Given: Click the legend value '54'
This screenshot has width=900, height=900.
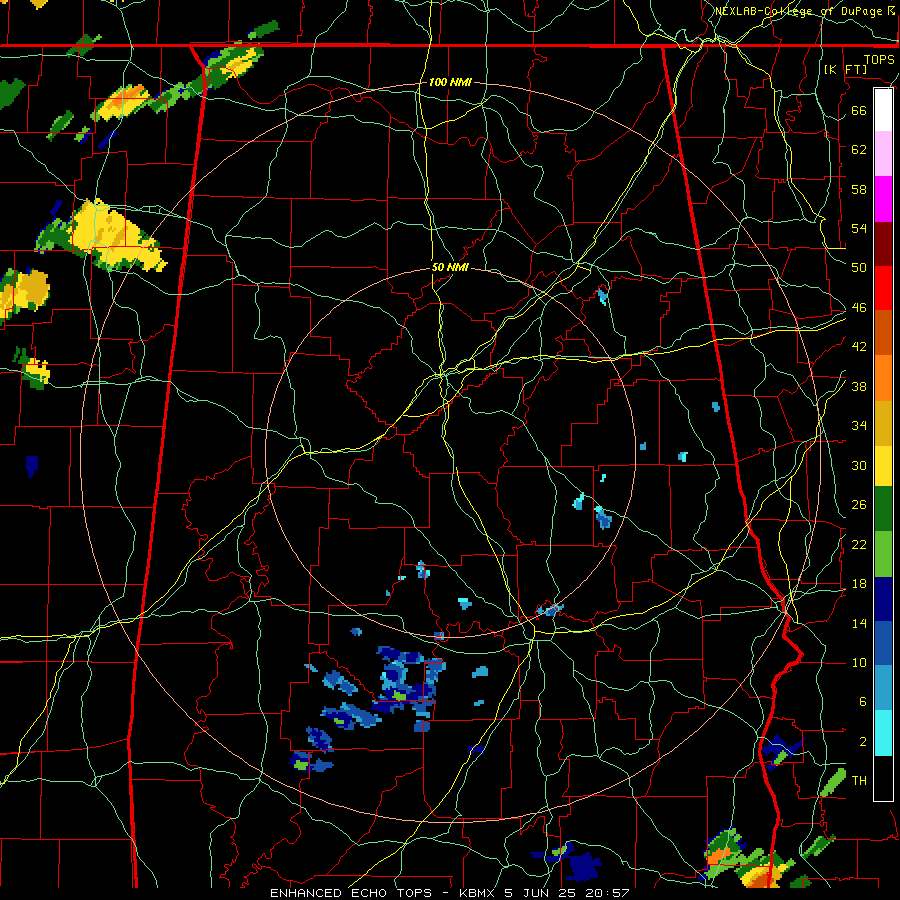Looking at the screenshot, I should click(859, 228).
